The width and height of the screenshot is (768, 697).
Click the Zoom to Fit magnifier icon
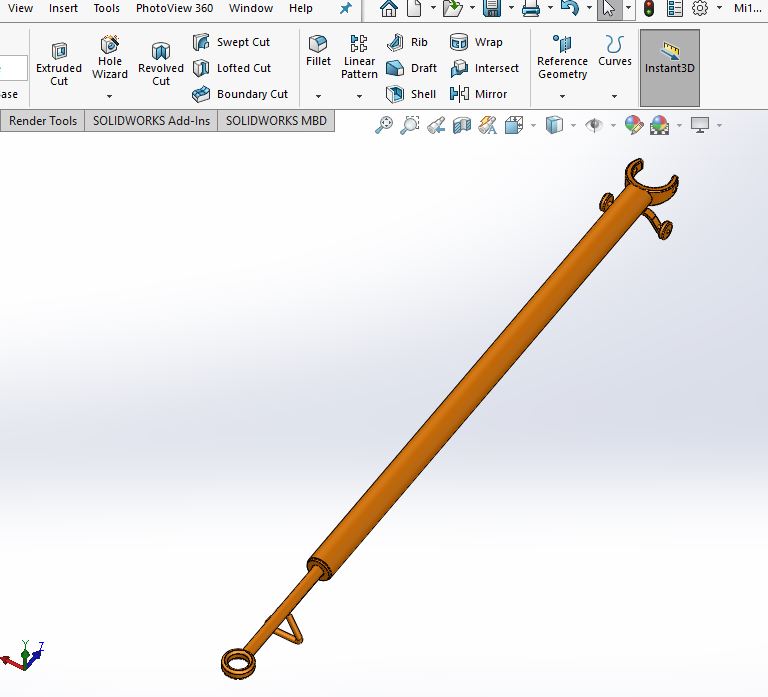click(x=384, y=125)
